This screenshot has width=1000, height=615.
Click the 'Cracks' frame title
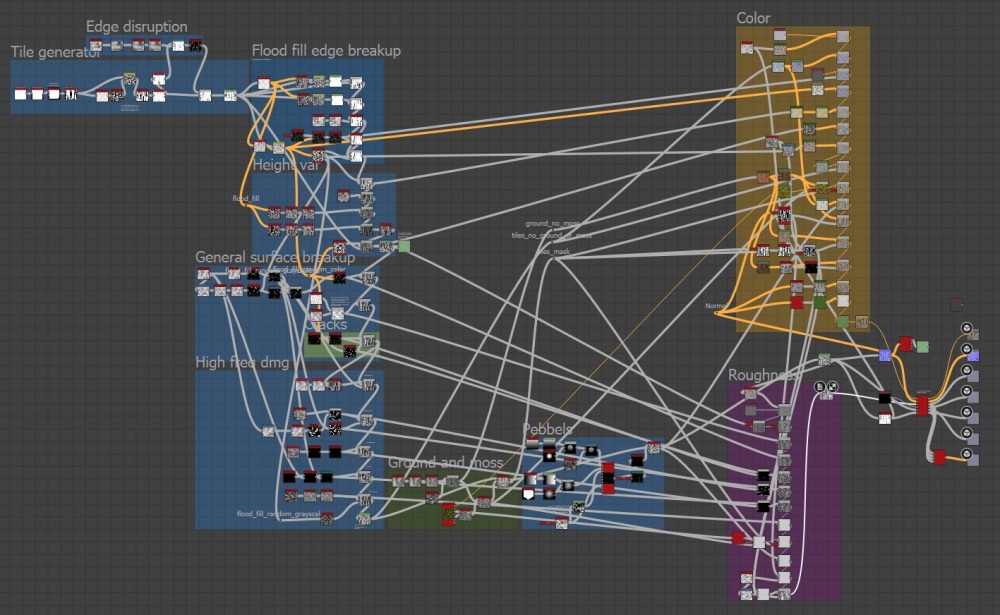click(x=326, y=325)
